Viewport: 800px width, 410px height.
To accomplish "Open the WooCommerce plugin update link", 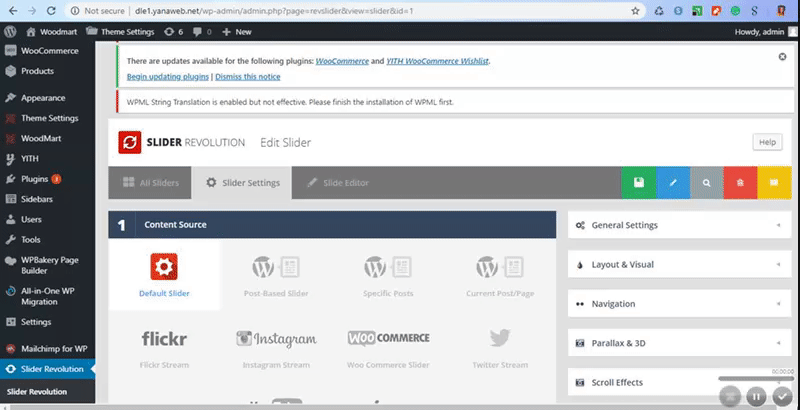I will coord(342,61).
